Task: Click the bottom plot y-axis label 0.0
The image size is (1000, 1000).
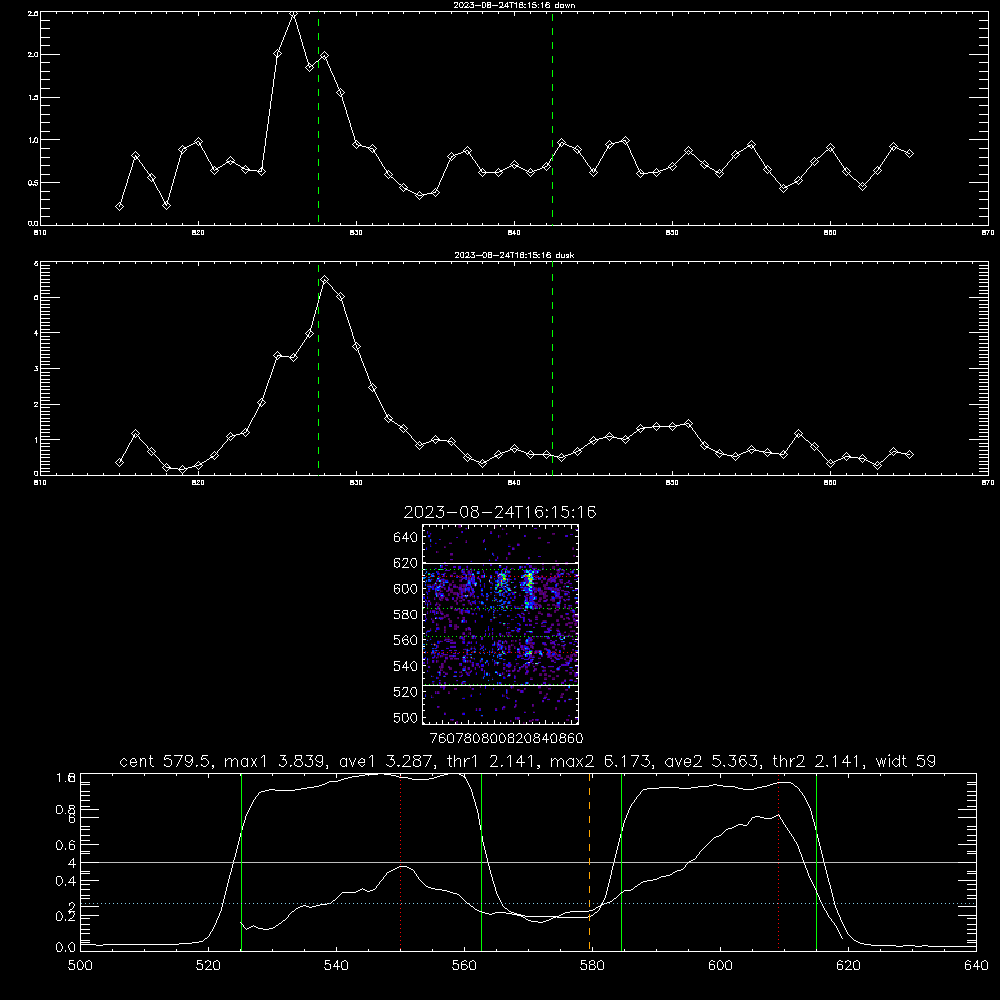Action: pos(66,948)
